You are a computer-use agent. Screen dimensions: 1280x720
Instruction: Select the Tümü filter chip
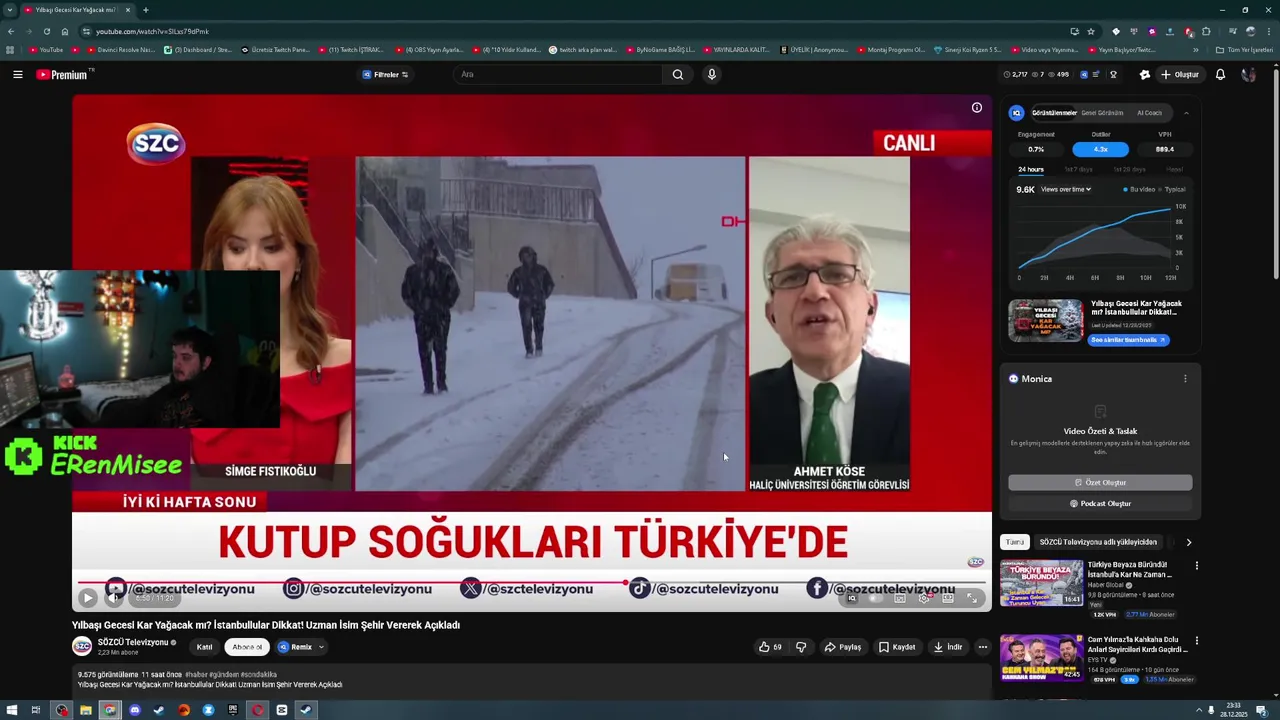(1015, 542)
